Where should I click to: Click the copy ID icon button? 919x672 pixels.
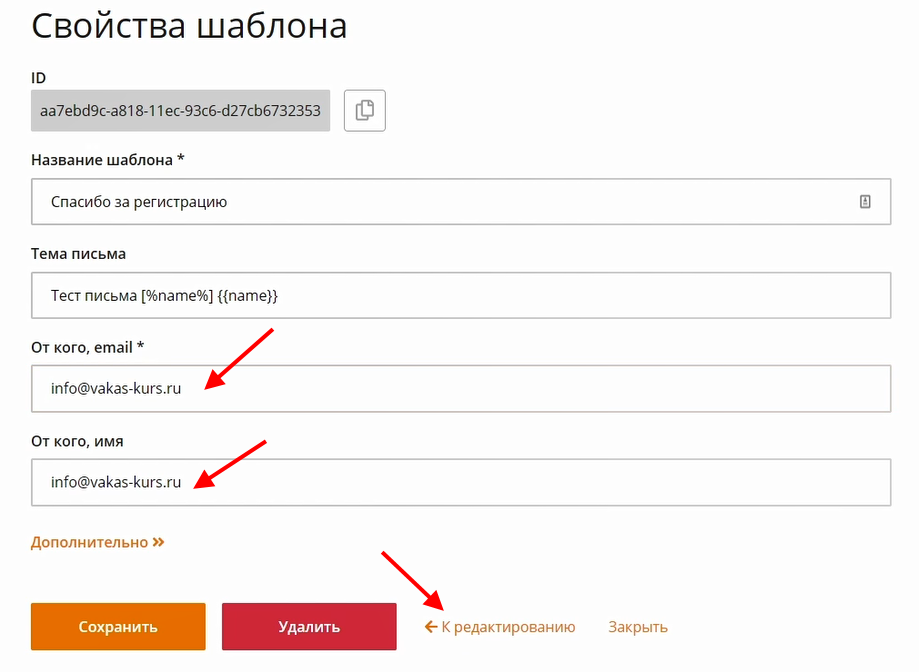click(365, 110)
